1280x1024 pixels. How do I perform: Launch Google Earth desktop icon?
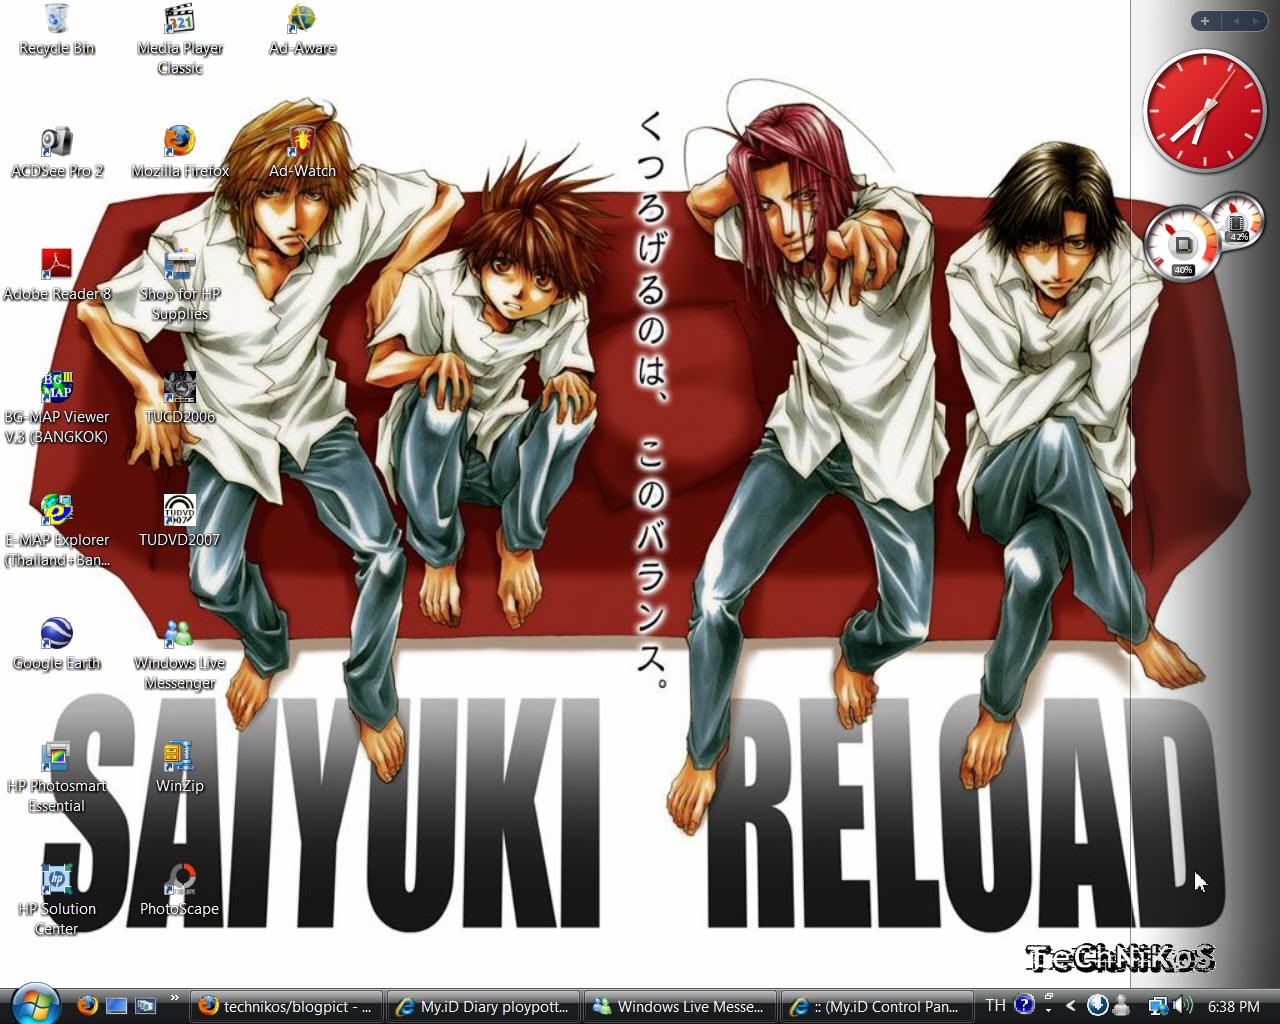coord(57,636)
